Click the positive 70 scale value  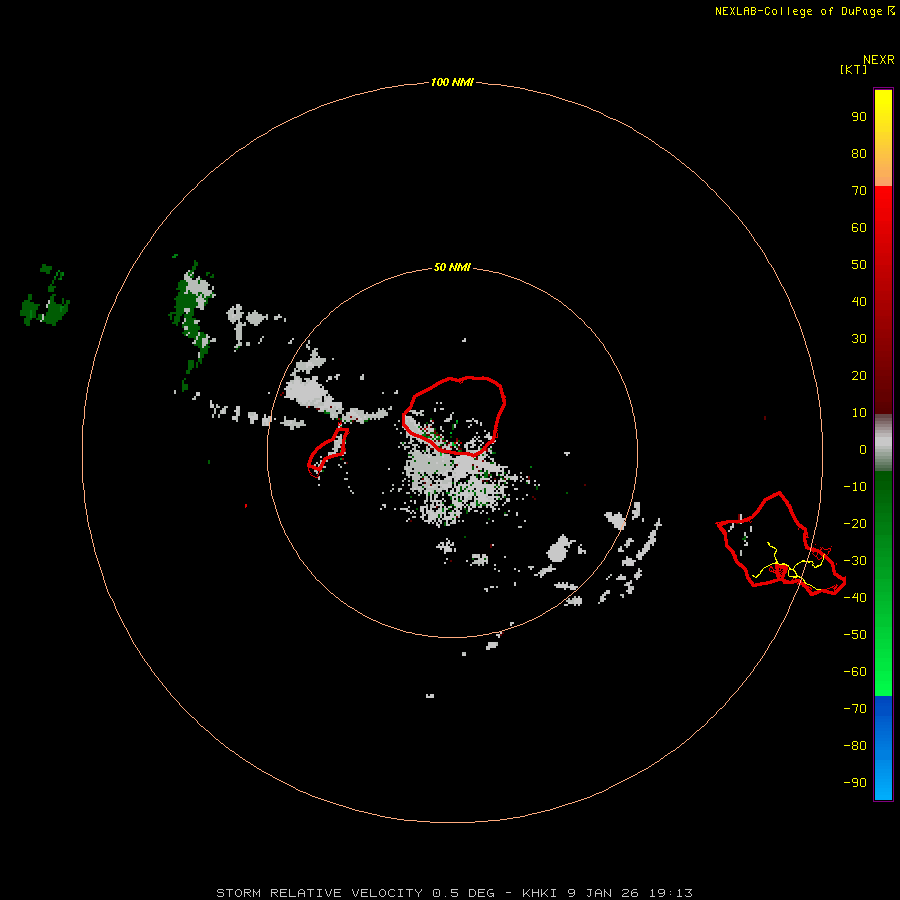click(x=859, y=191)
